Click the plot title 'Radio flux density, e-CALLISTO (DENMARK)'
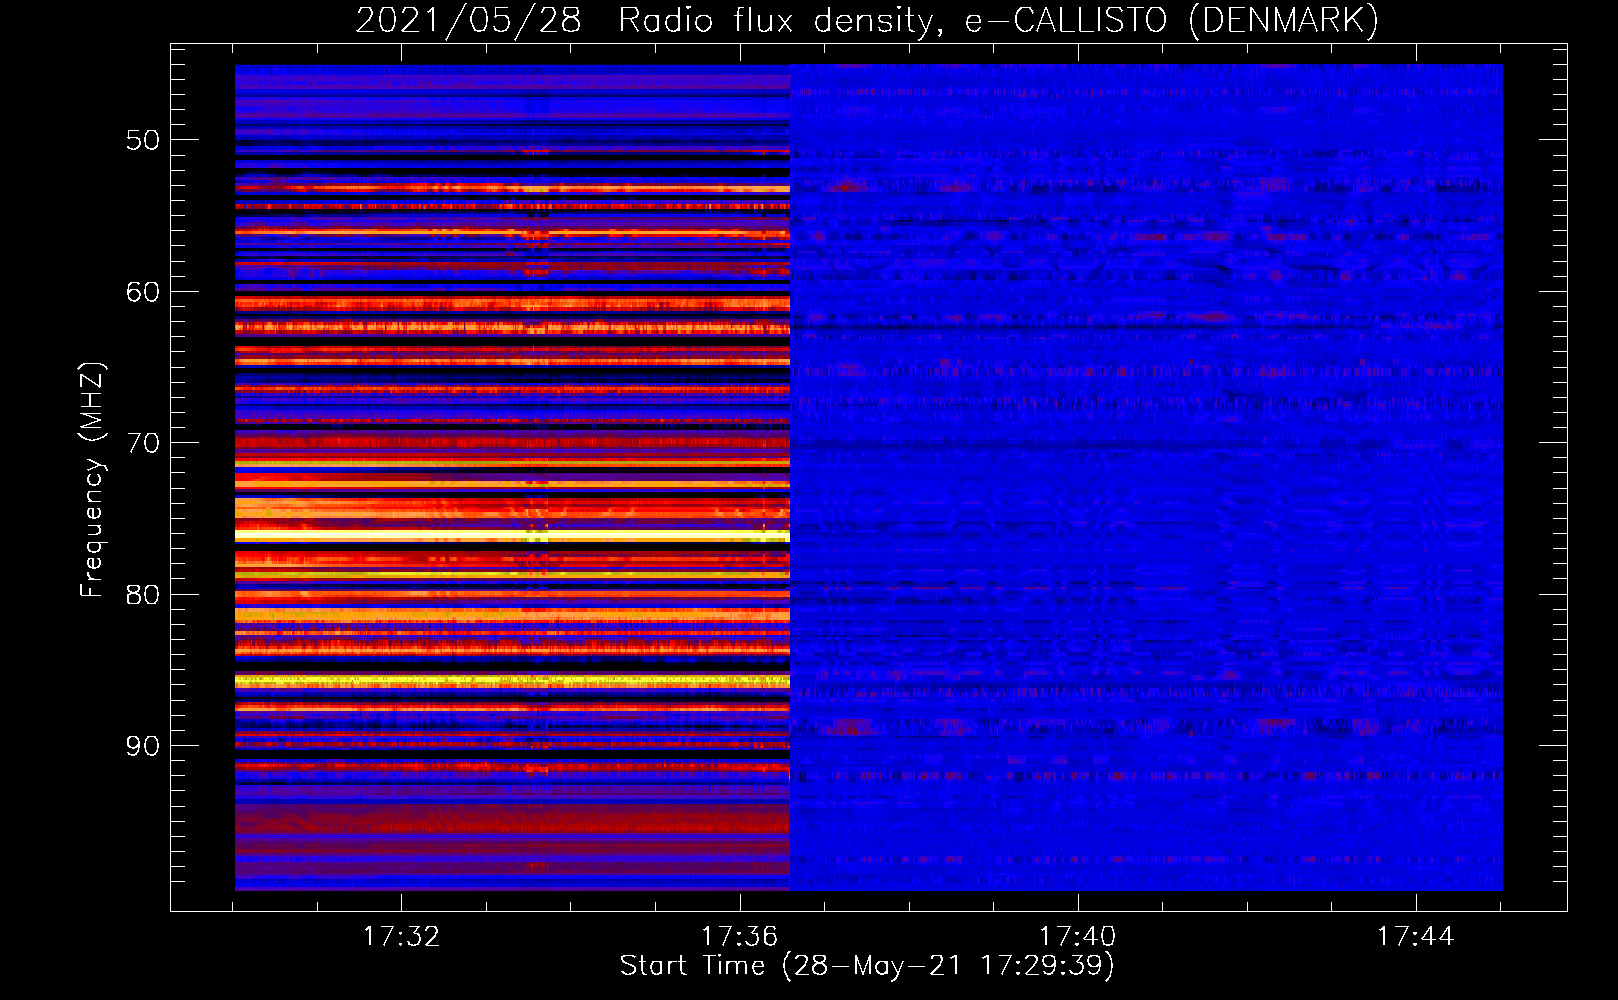The width and height of the screenshot is (1618, 1000). (998, 20)
